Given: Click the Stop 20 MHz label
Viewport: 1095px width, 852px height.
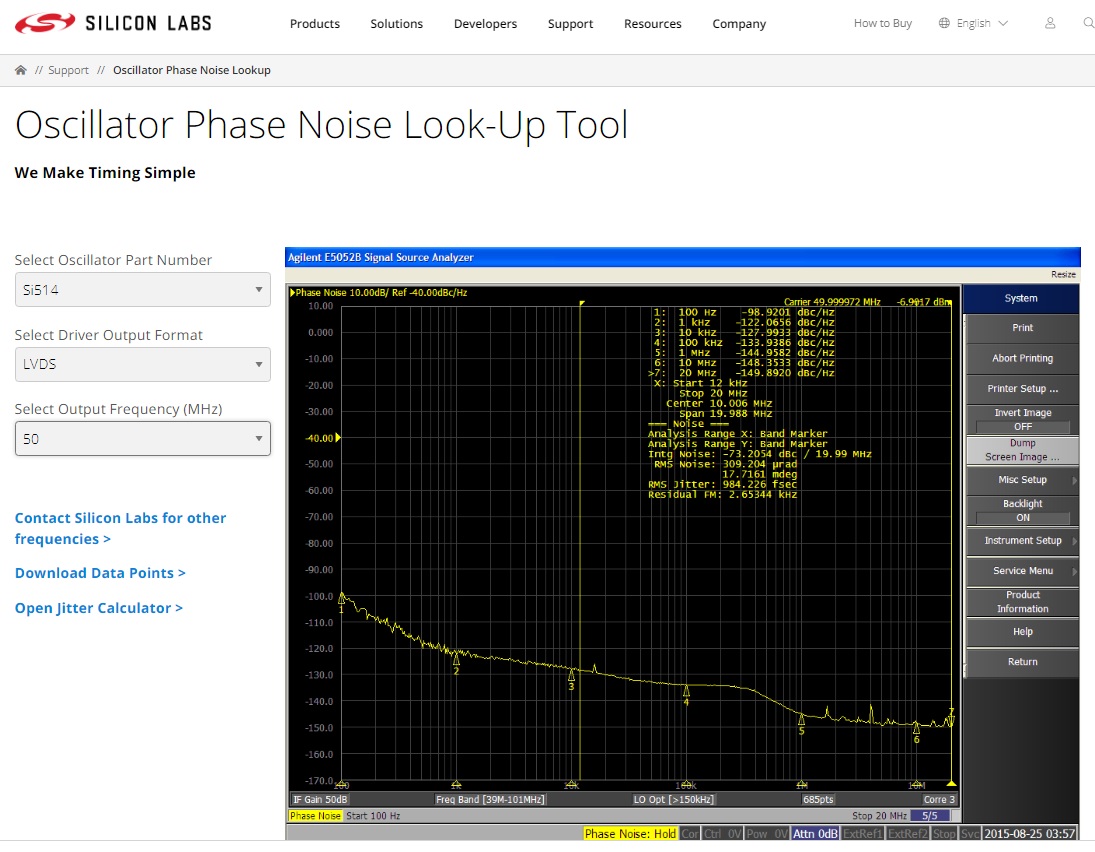Looking at the screenshot, I should pos(879,816).
